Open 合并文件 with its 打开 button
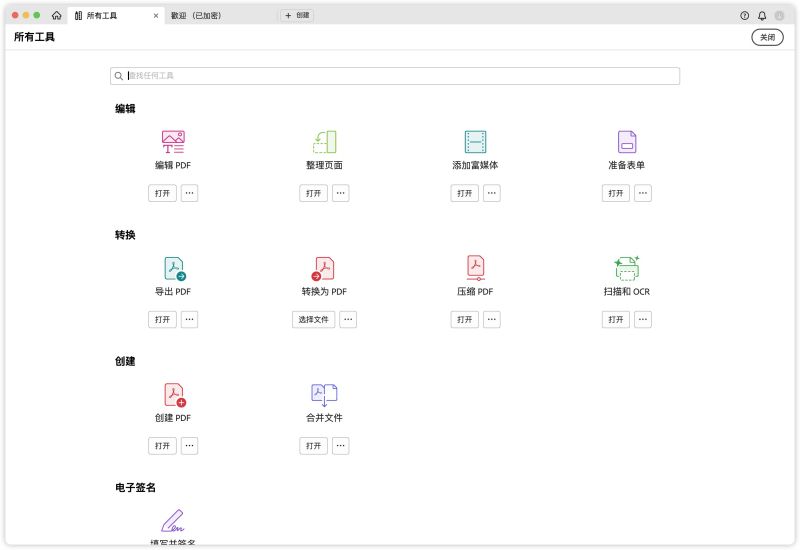 [x=313, y=446]
